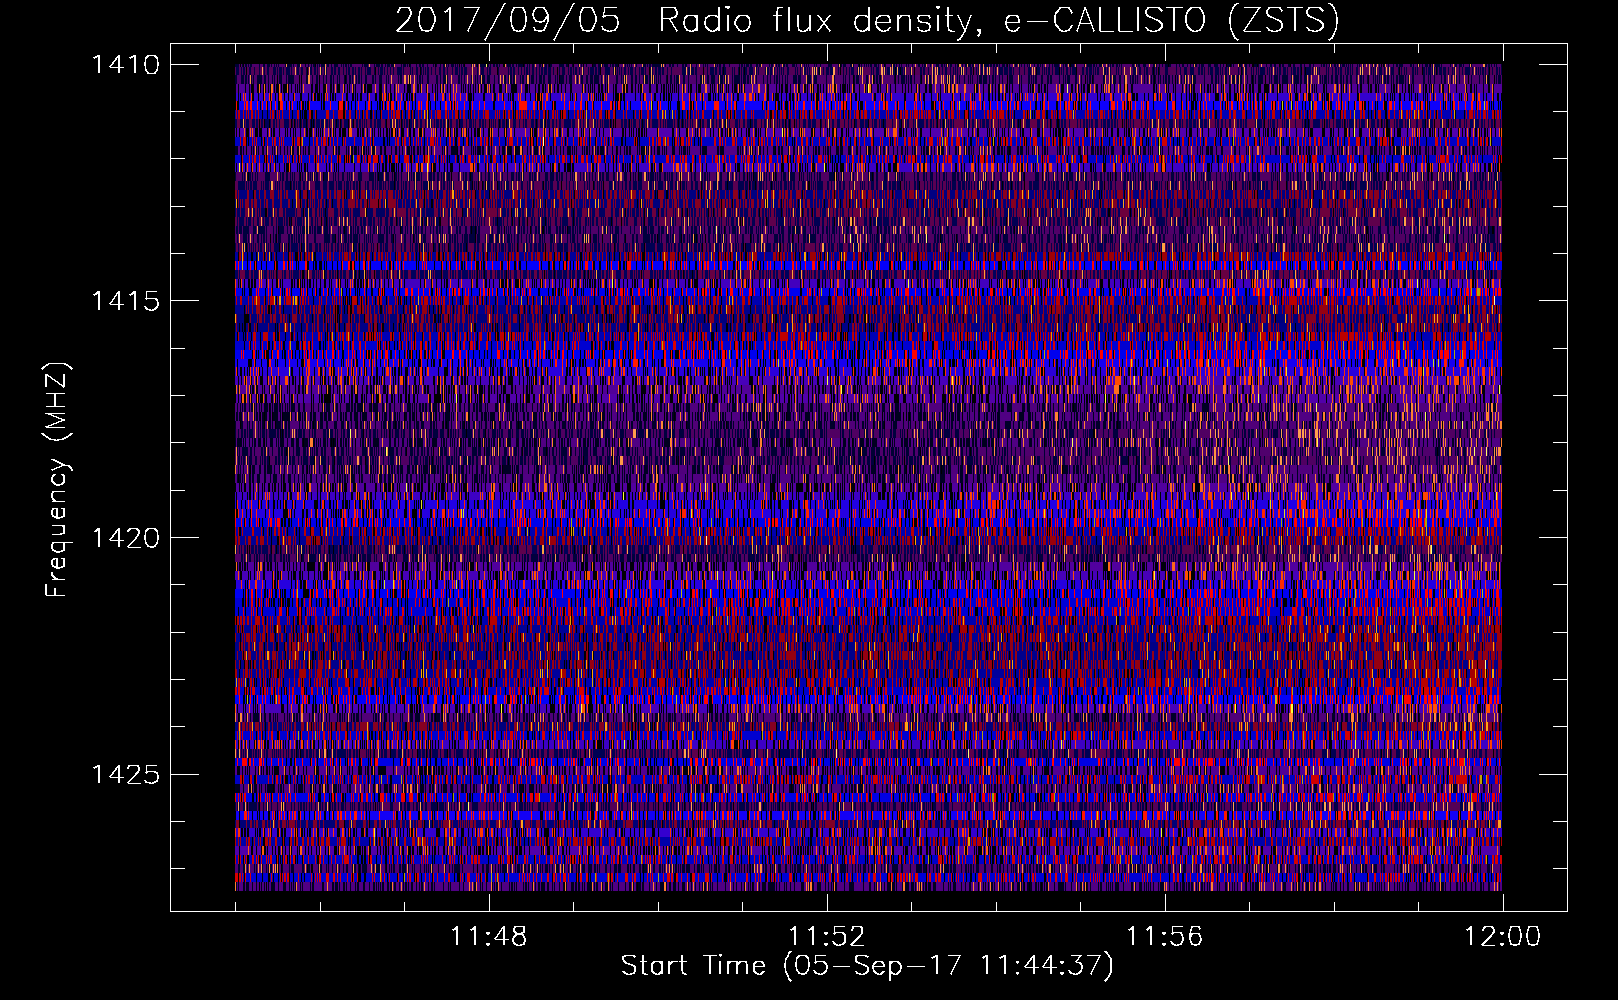The height and width of the screenshot is (1000, 1618).
Task: Click the 1415 frequency tick label
Action: 124,301
